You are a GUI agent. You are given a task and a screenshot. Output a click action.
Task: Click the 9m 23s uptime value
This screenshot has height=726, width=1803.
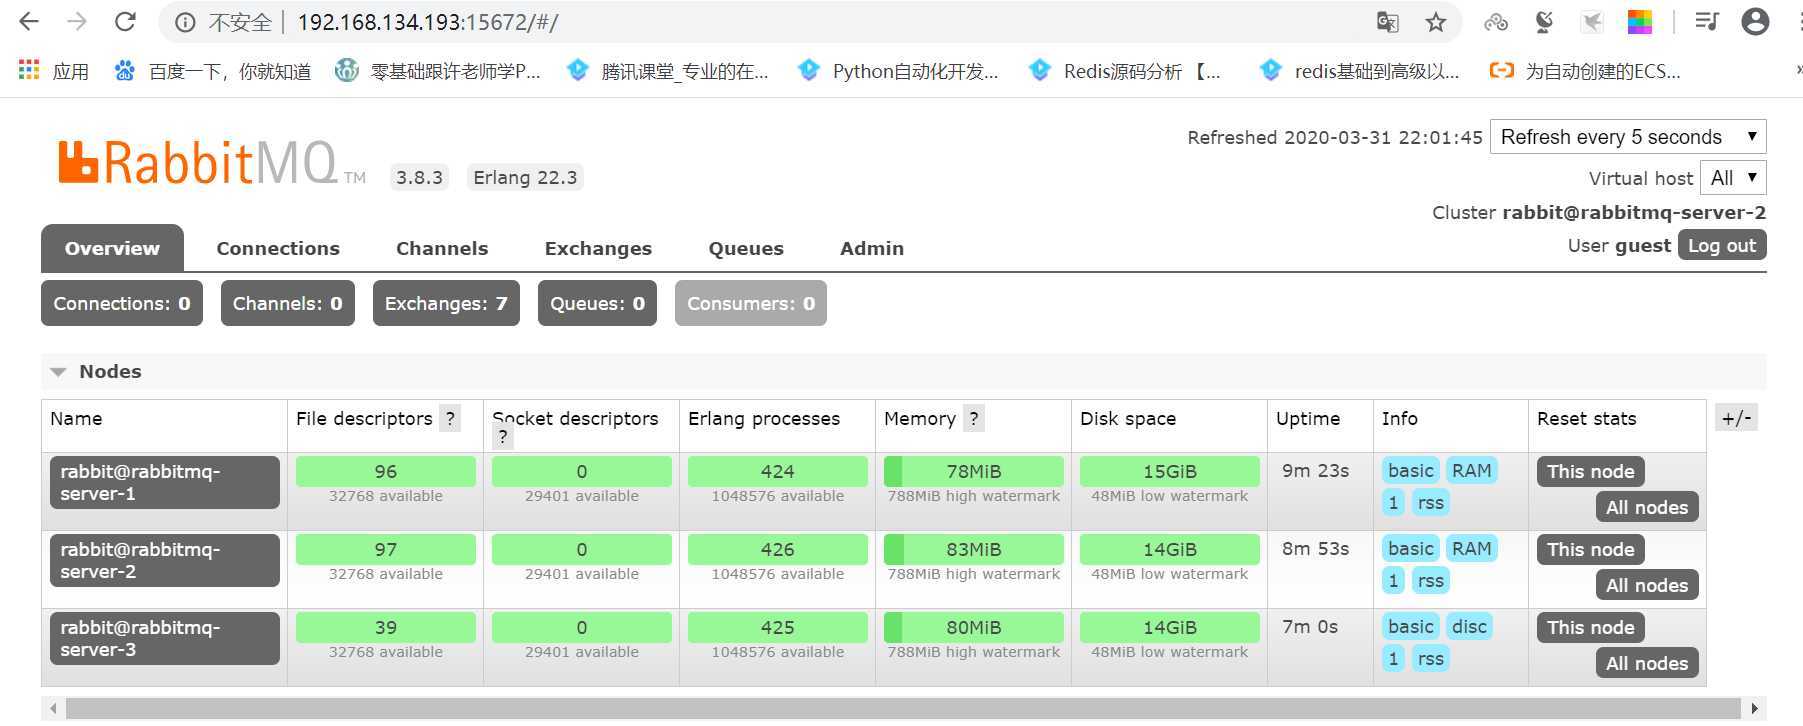1316,470
